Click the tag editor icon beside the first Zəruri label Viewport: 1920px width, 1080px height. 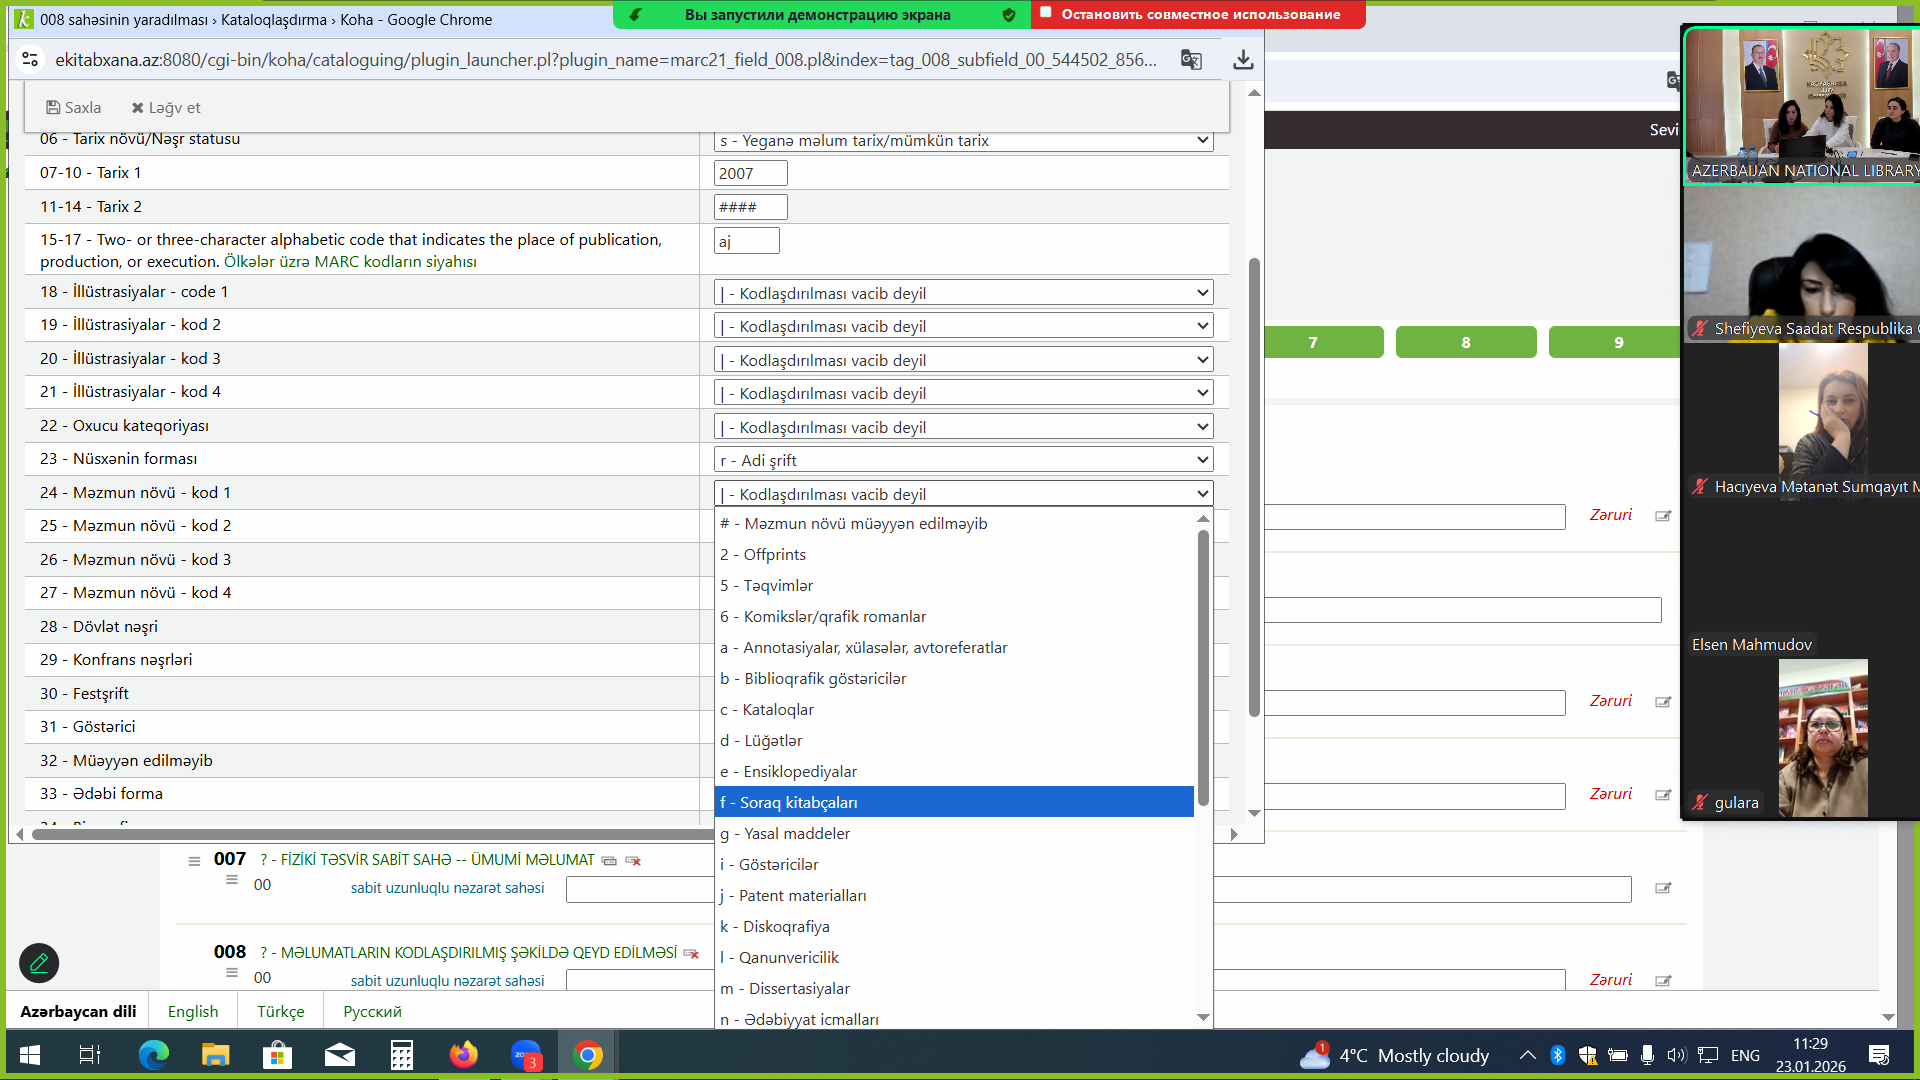point(1663,516)
